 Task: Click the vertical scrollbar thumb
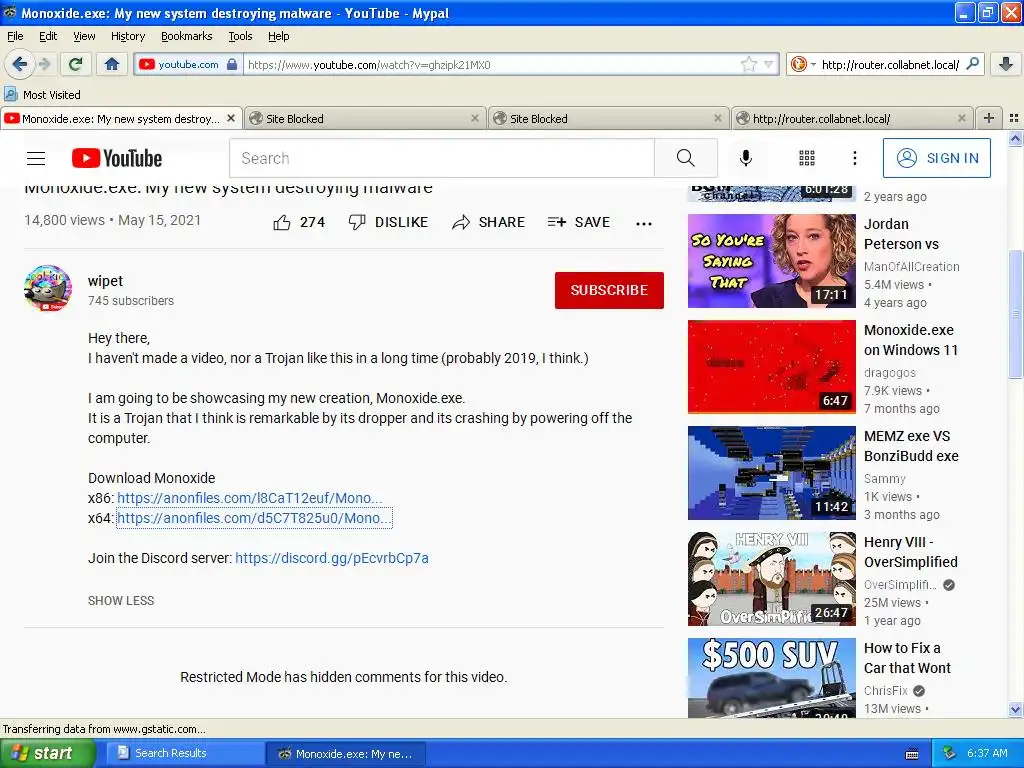pos(1015,313)
